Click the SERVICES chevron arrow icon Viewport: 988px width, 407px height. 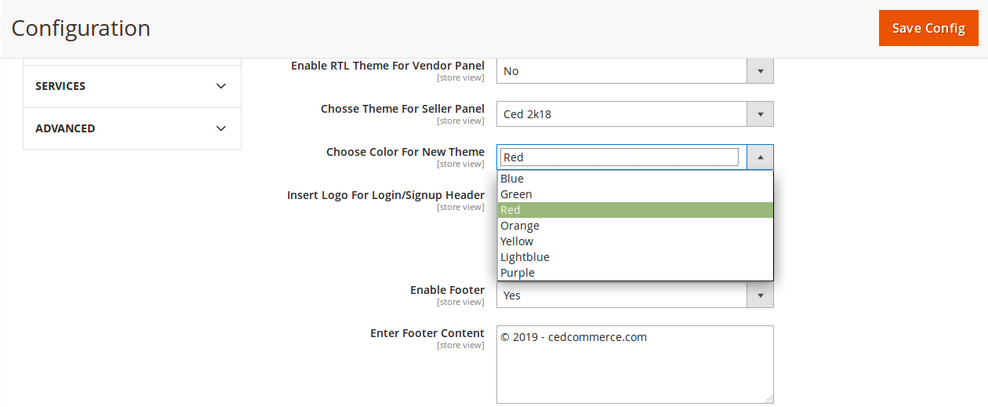pyautogui.click(x=221, y=86)
